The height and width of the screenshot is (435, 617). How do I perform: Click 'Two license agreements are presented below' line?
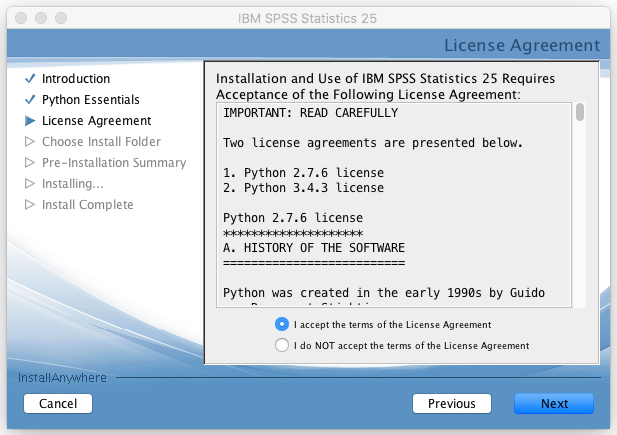tap(373, 143)
